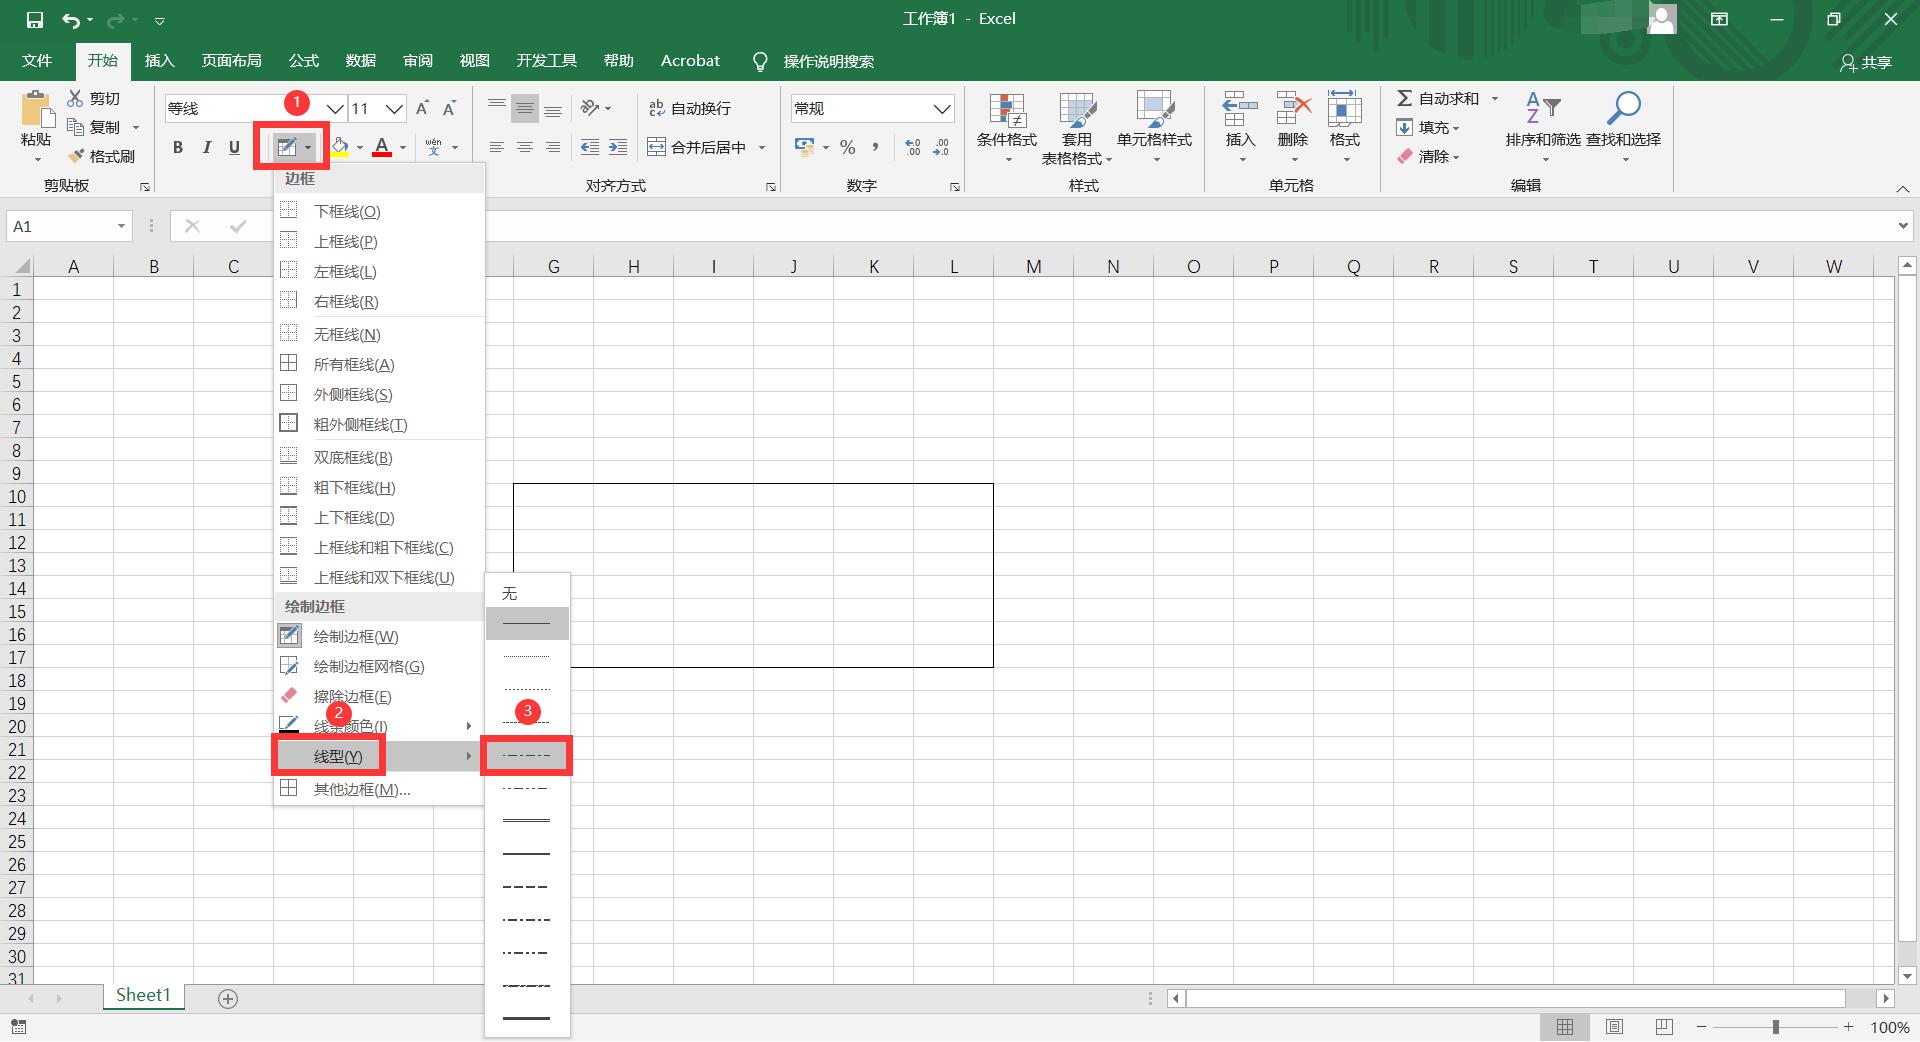The width and height of the screenshot is (1920, 1042).
Task: Click the Undo arrow icon
Action: tap(70, 19)
